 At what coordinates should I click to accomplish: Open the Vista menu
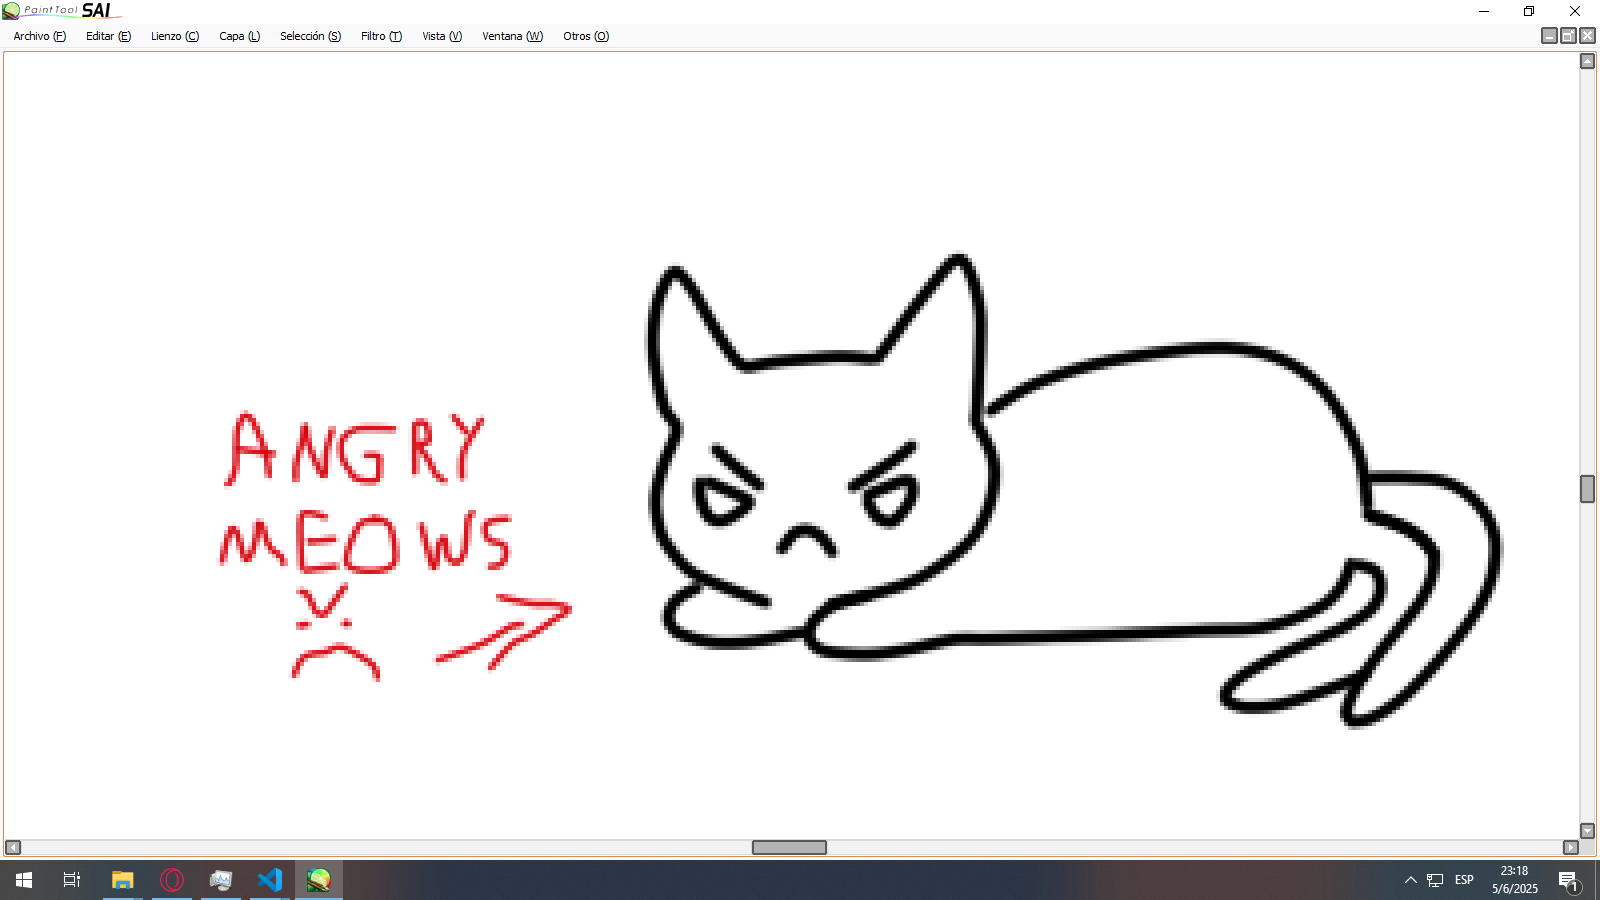tap(442, 36)
